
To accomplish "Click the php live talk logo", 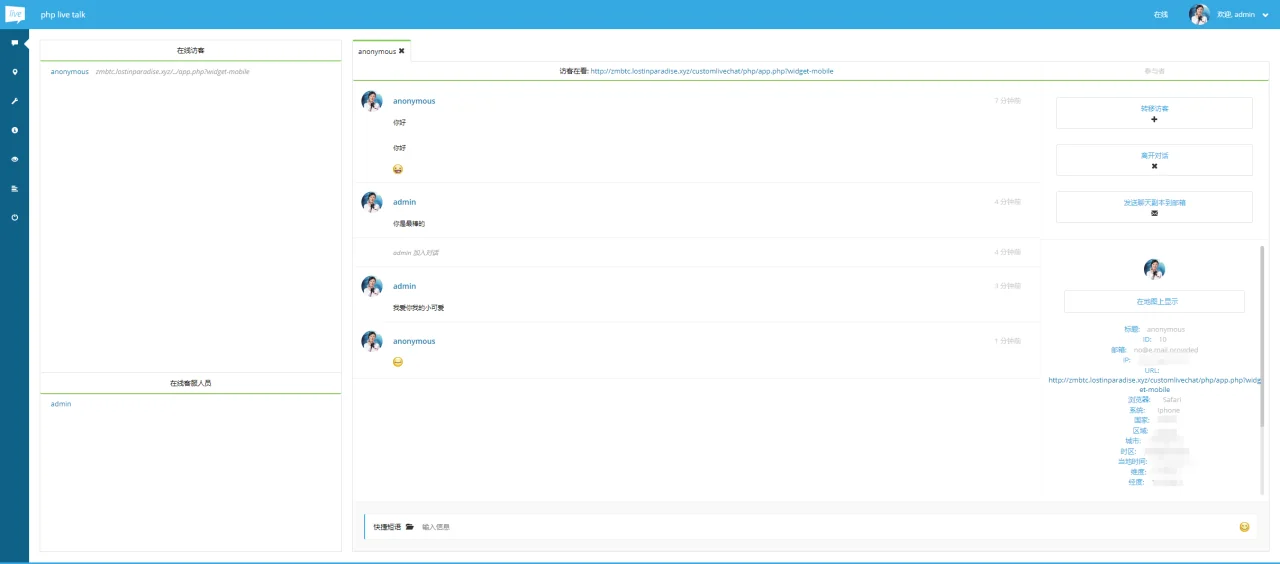I will click(x=15, y=14).
